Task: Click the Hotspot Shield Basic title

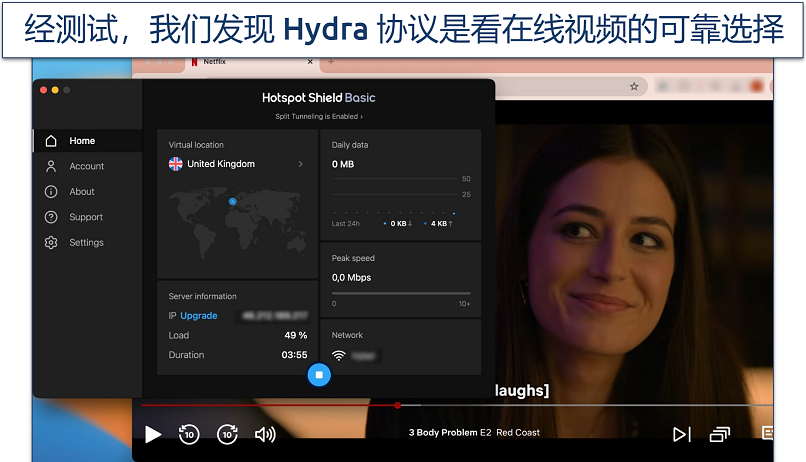Action: 319,98
